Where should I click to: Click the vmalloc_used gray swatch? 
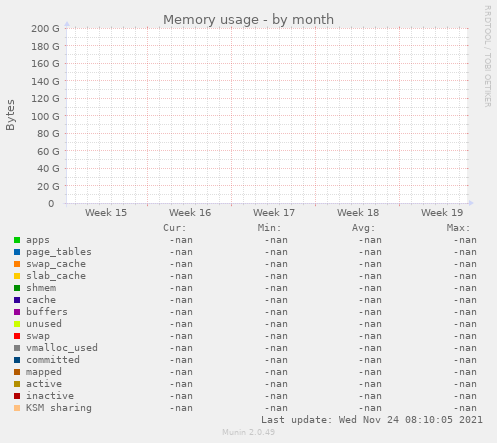pyautogui.click(x=17, y=348)
